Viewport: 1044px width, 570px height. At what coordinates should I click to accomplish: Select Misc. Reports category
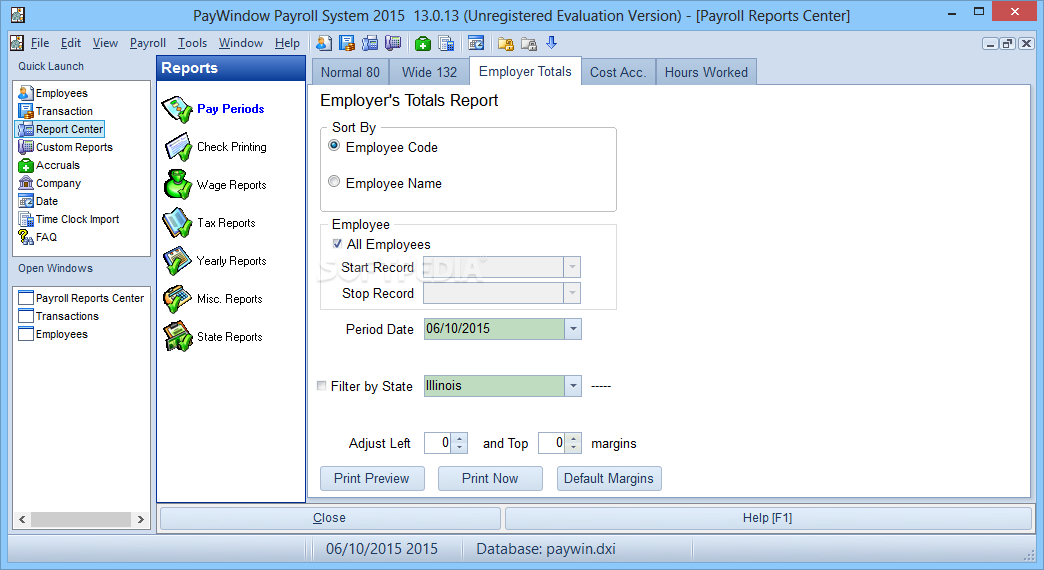[x=213, y=299]
